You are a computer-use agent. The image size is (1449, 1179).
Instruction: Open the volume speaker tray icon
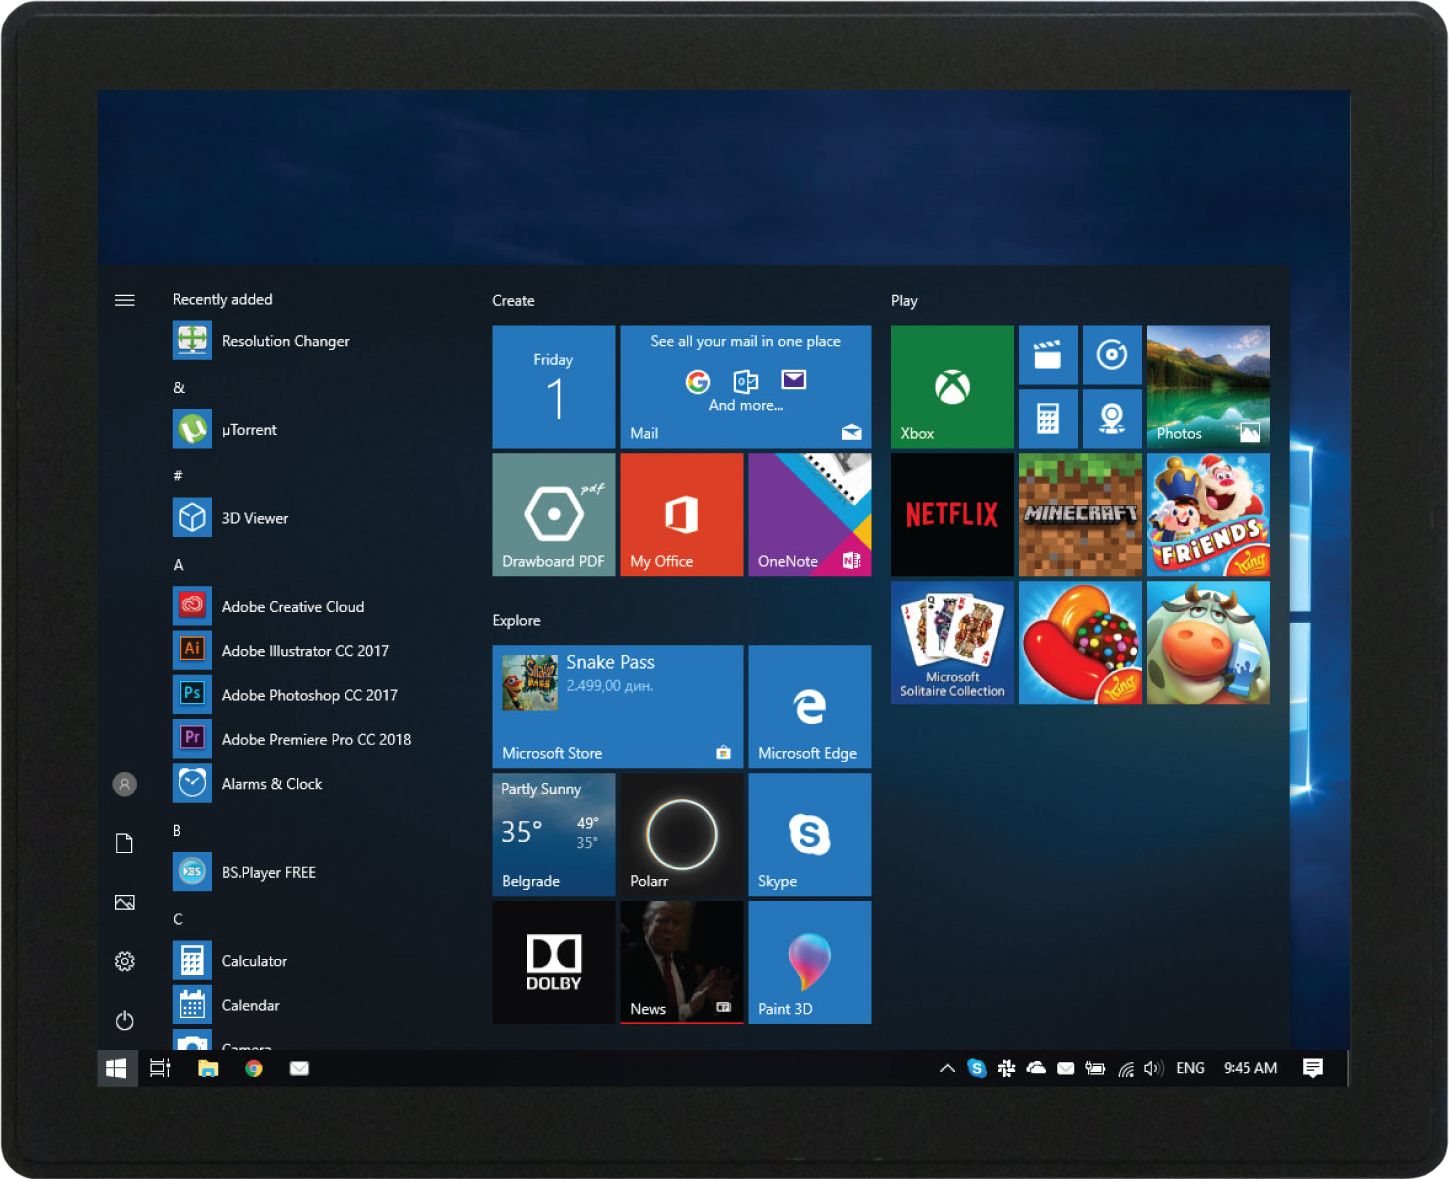(x=1153, y=1068)
